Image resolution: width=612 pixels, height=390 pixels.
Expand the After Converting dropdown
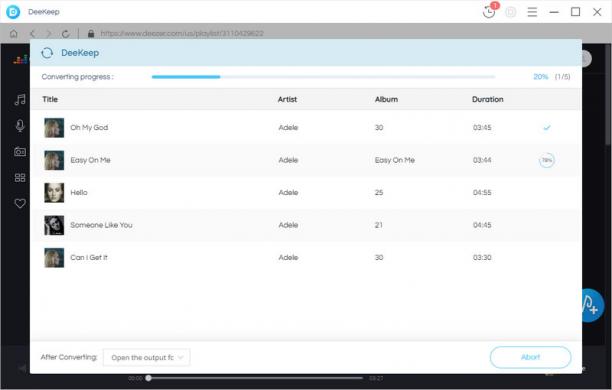(146, 357)
